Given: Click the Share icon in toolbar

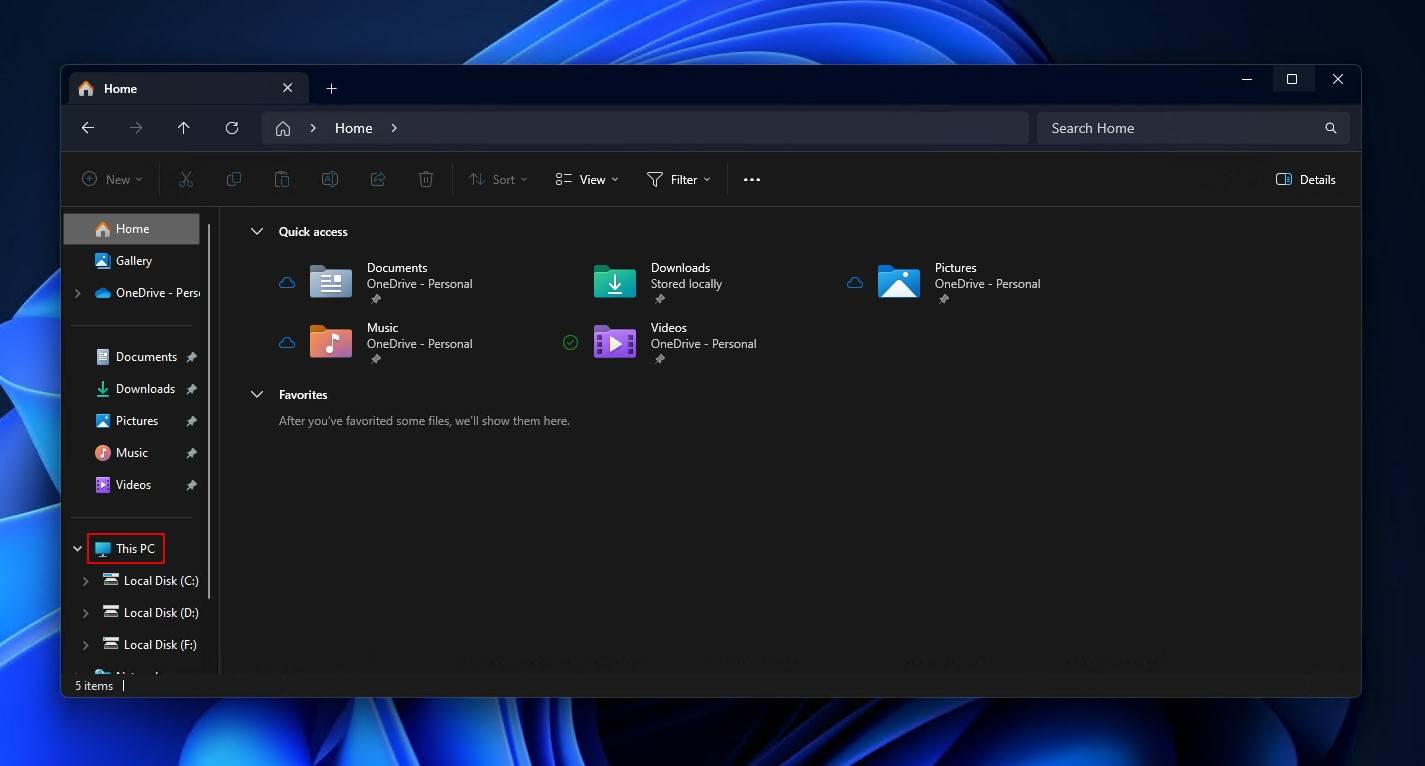Looking at the screenshot, I should pyautogui.click(x=378, y=179).
